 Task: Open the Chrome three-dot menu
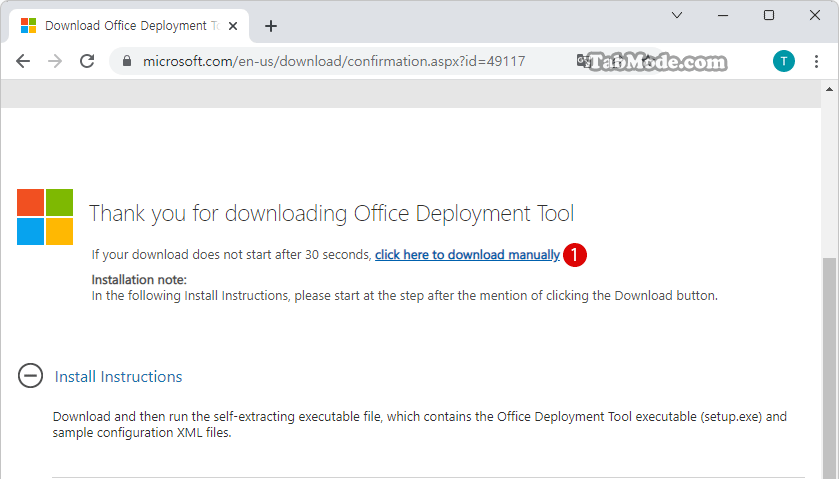coord(816,61)
